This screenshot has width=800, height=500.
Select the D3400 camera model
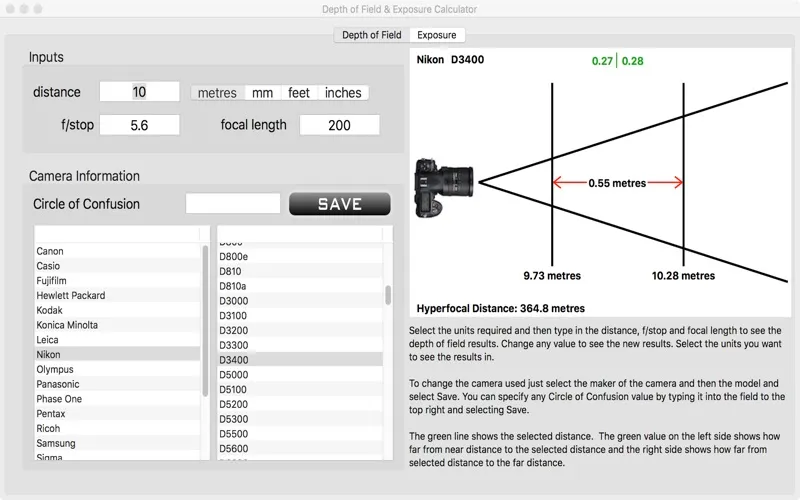click(x=300, y=360)
